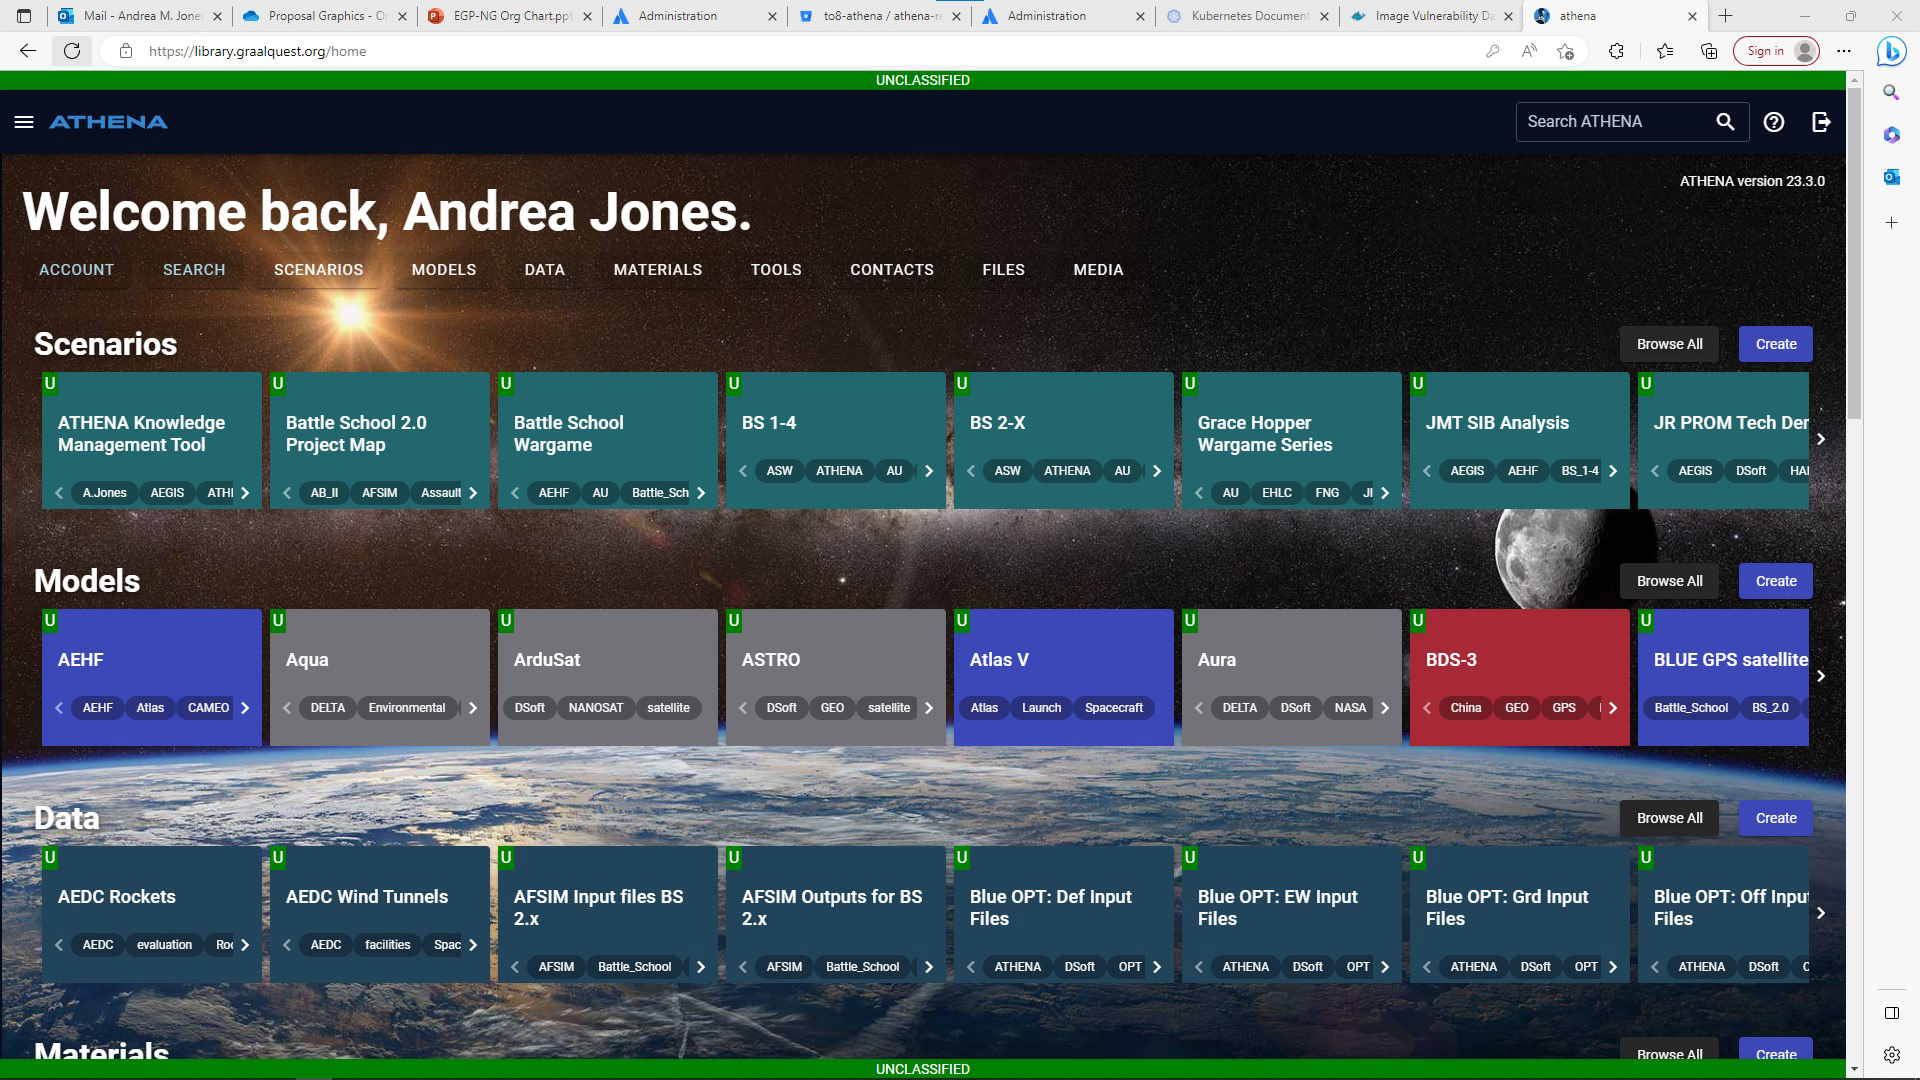Image resolution: width=1920 pixels, height=1080 pixels.
Task: Add this page to favorites star
Action: 1566,51
